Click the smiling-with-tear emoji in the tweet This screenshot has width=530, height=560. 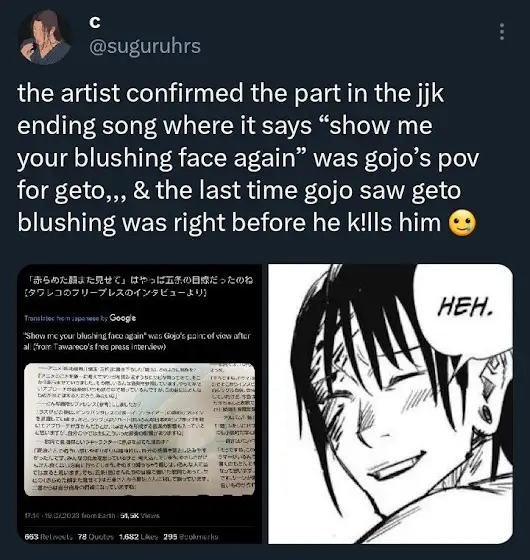click(462, 223)
